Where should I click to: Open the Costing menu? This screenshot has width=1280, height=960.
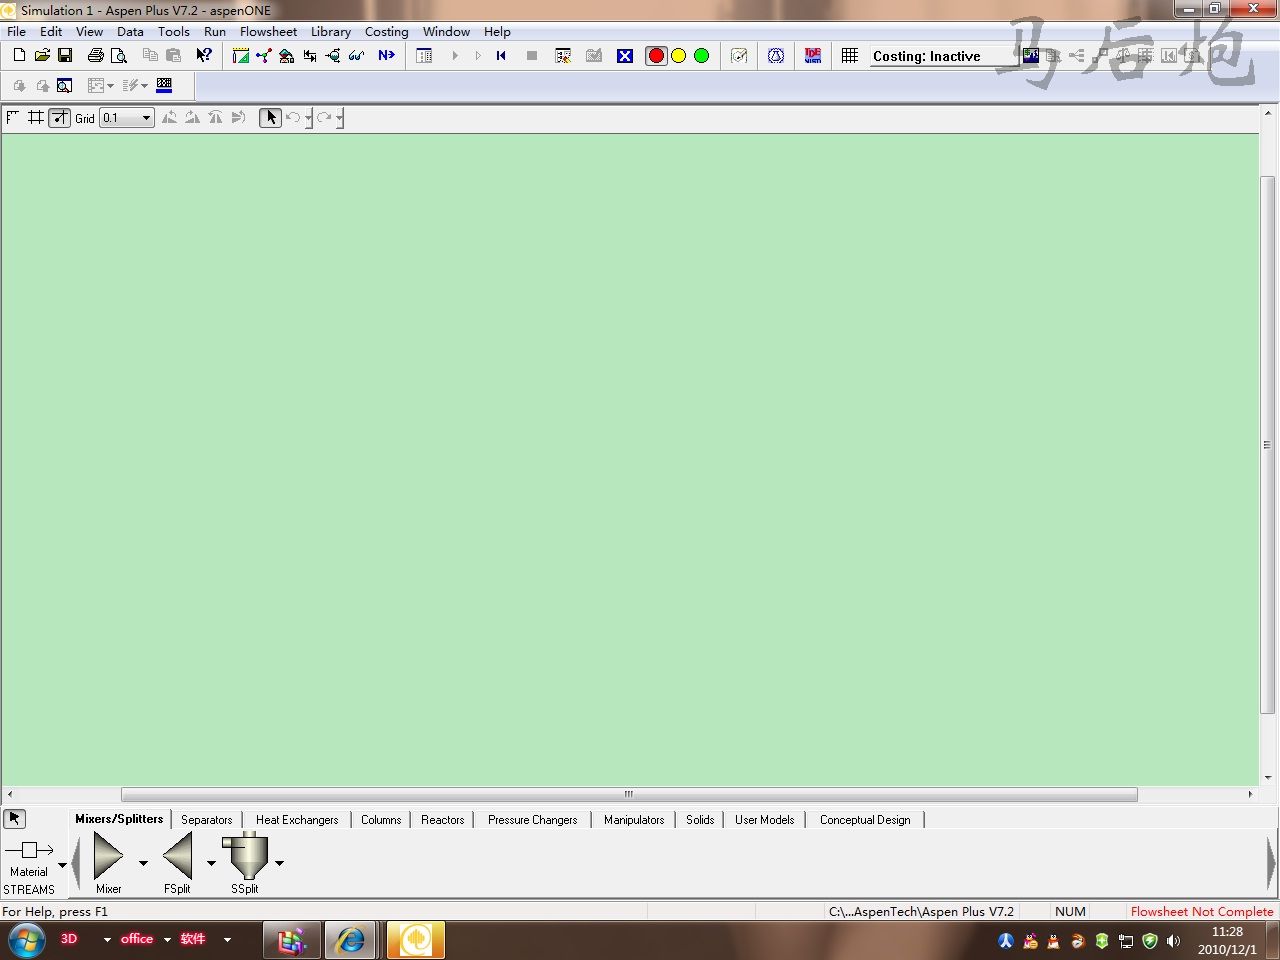pos(387,32)
